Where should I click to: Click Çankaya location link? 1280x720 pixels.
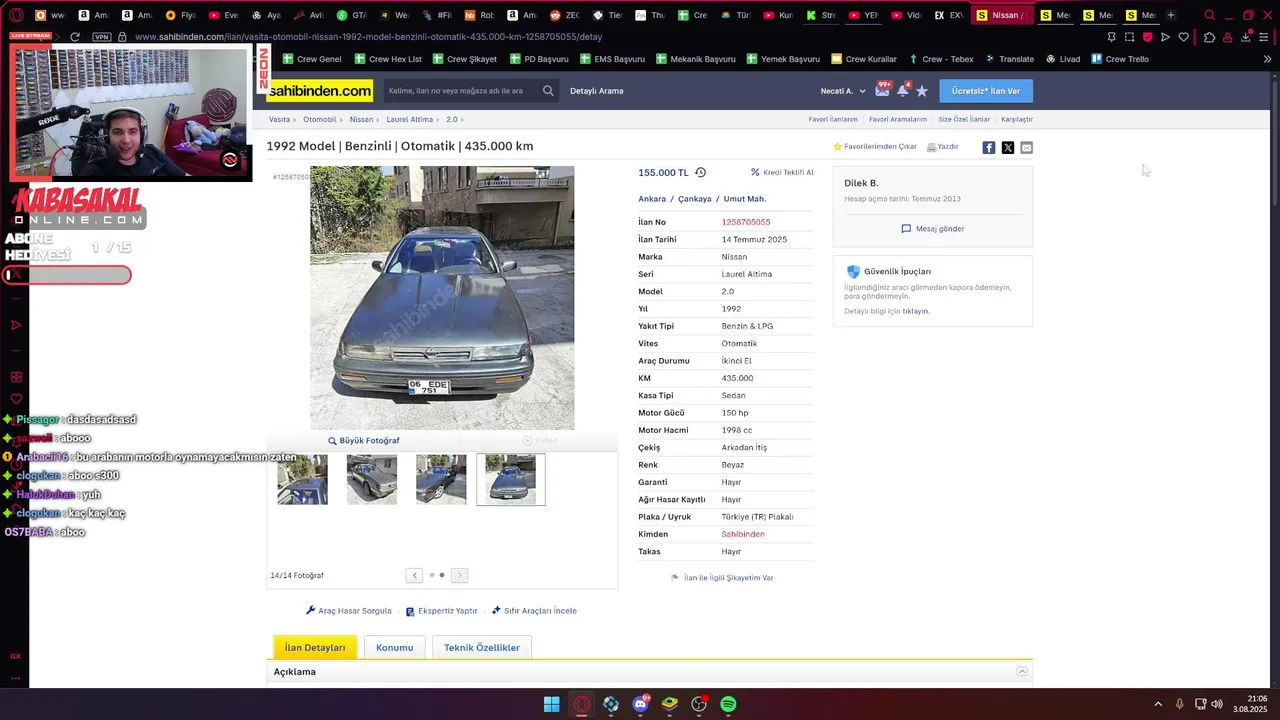695,199
